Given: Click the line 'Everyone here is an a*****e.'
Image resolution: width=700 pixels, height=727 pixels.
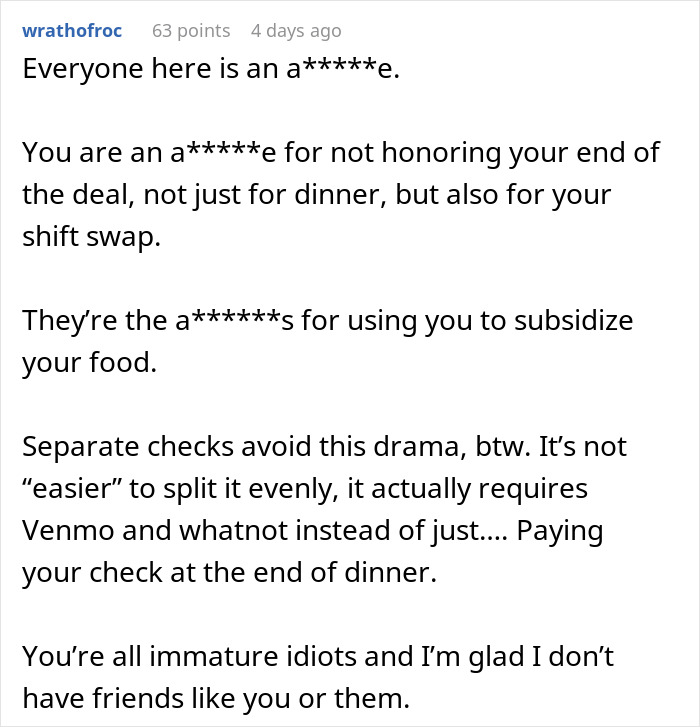Looking at the screenshot, I should 211,69.
